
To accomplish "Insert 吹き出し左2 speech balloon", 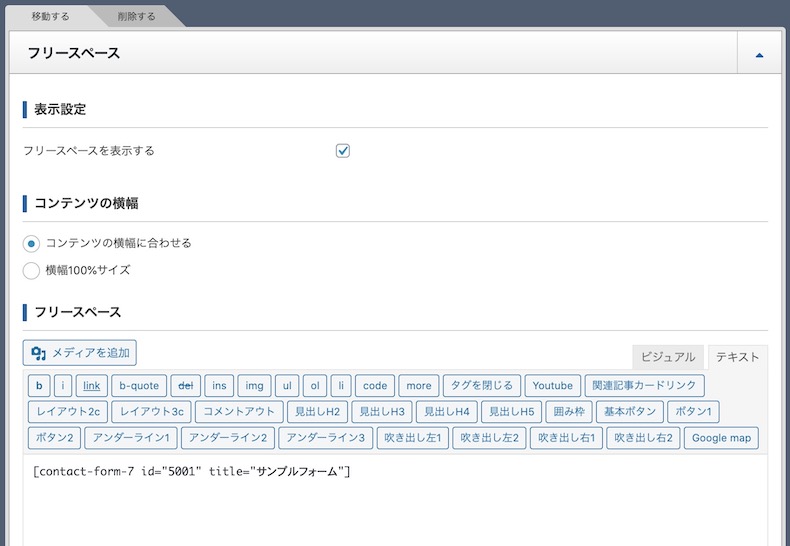I will point(490,438).
